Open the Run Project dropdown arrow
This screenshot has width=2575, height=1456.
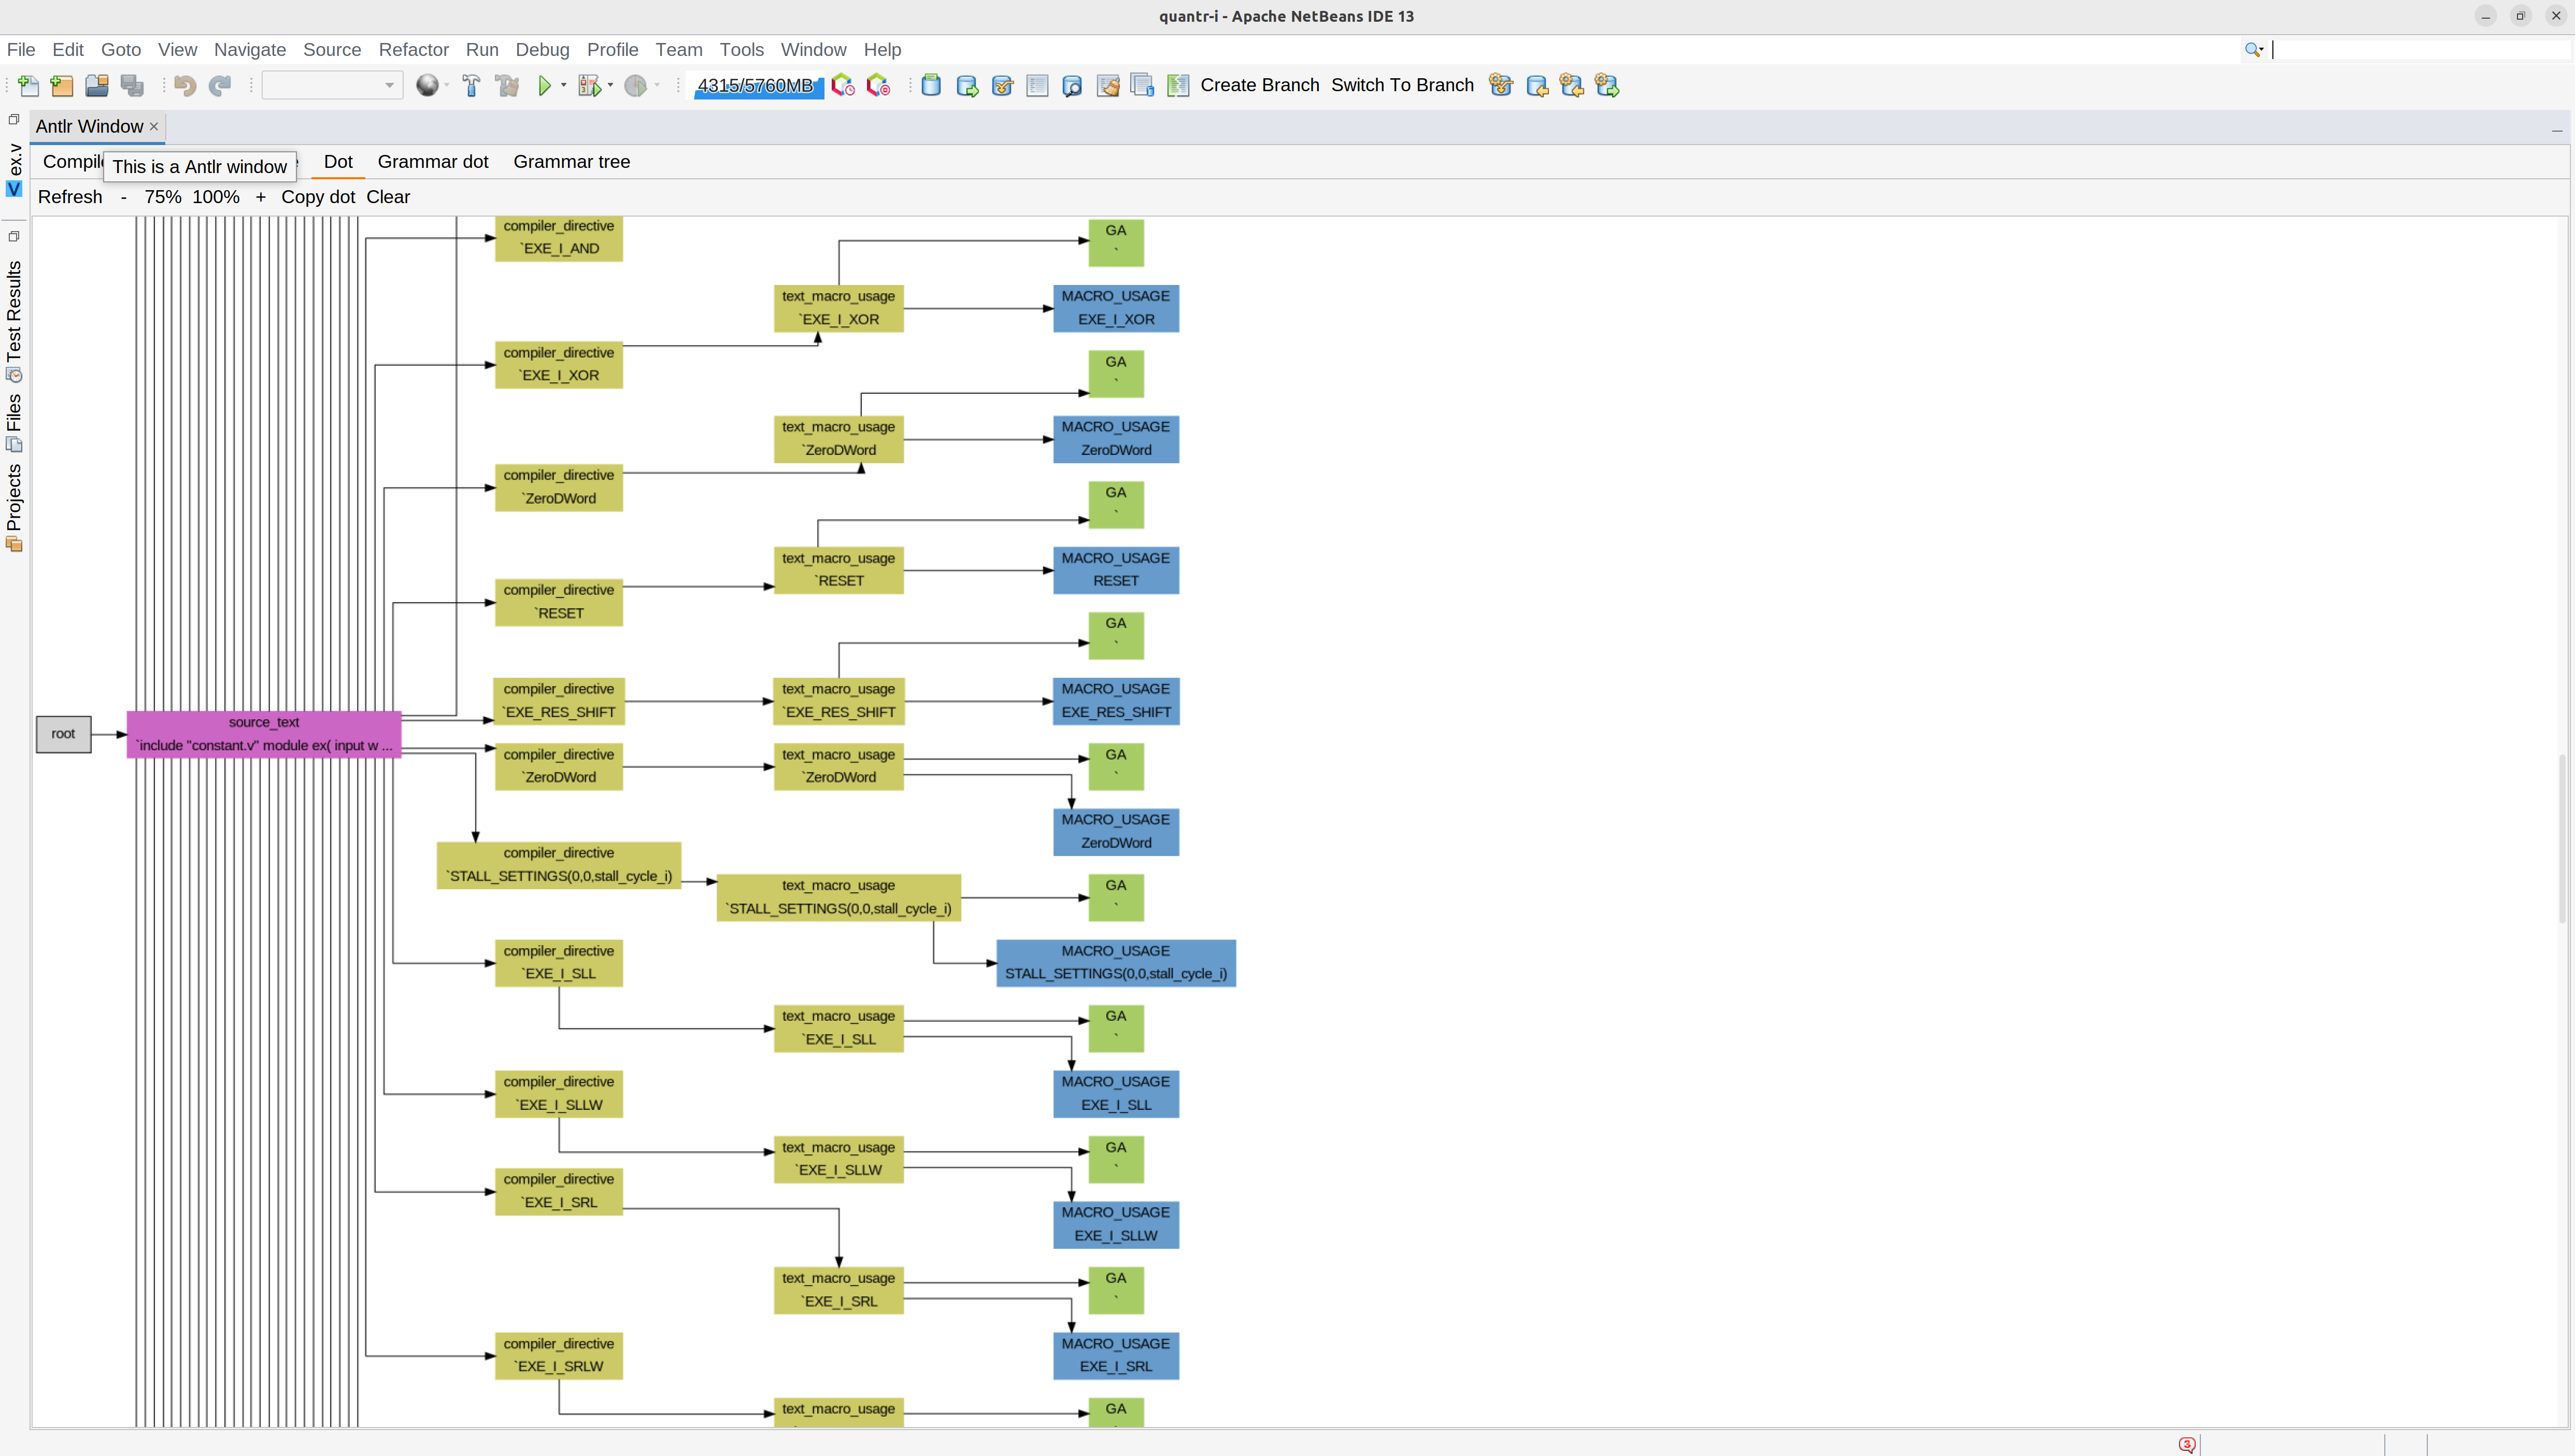click(x=564, y=85)
